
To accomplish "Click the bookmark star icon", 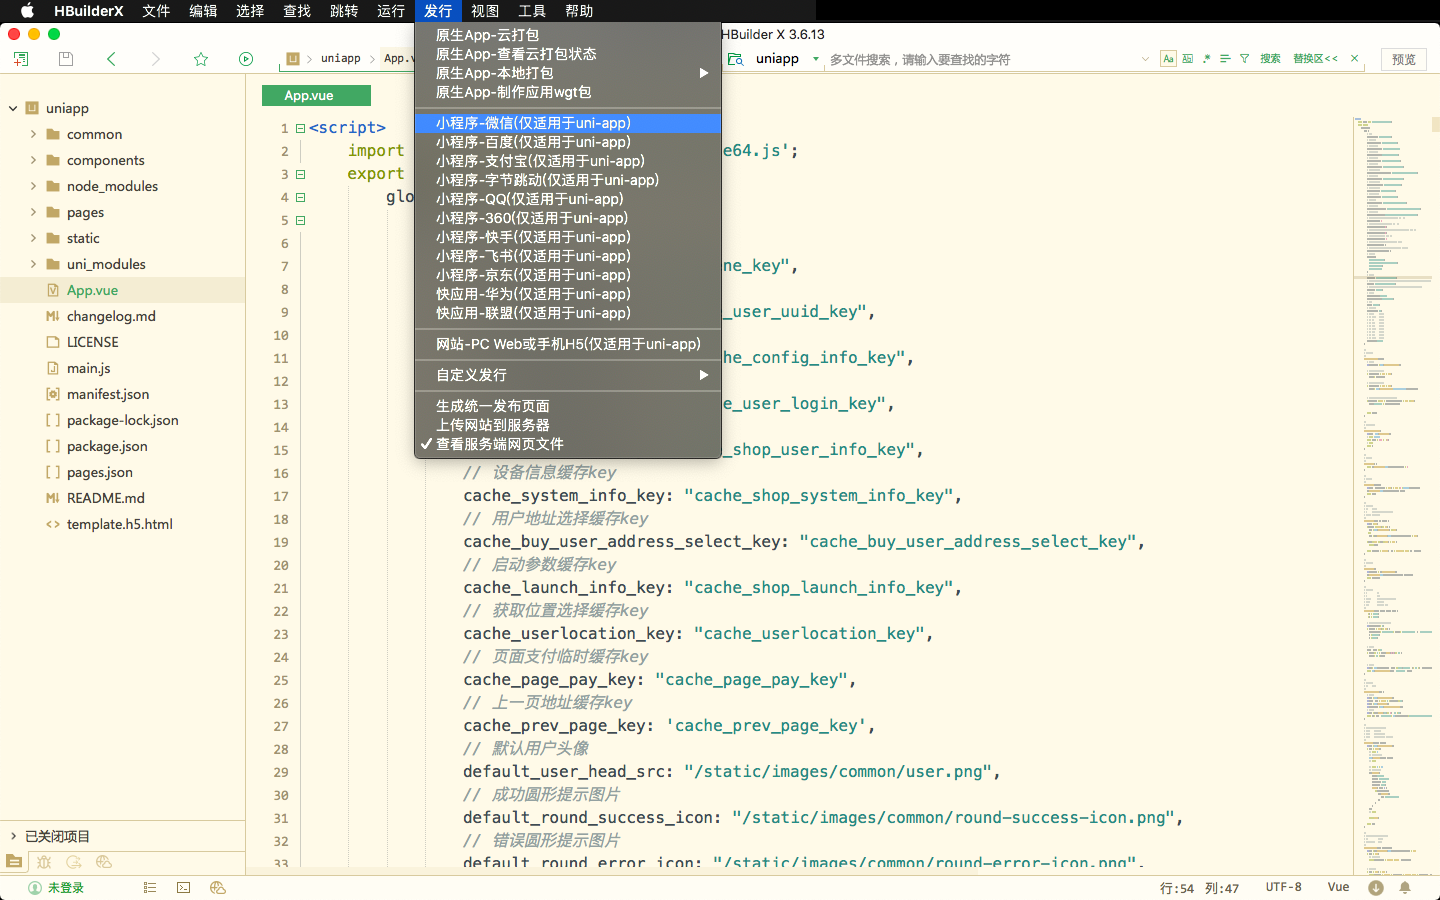I will click(x=200, y=59).
